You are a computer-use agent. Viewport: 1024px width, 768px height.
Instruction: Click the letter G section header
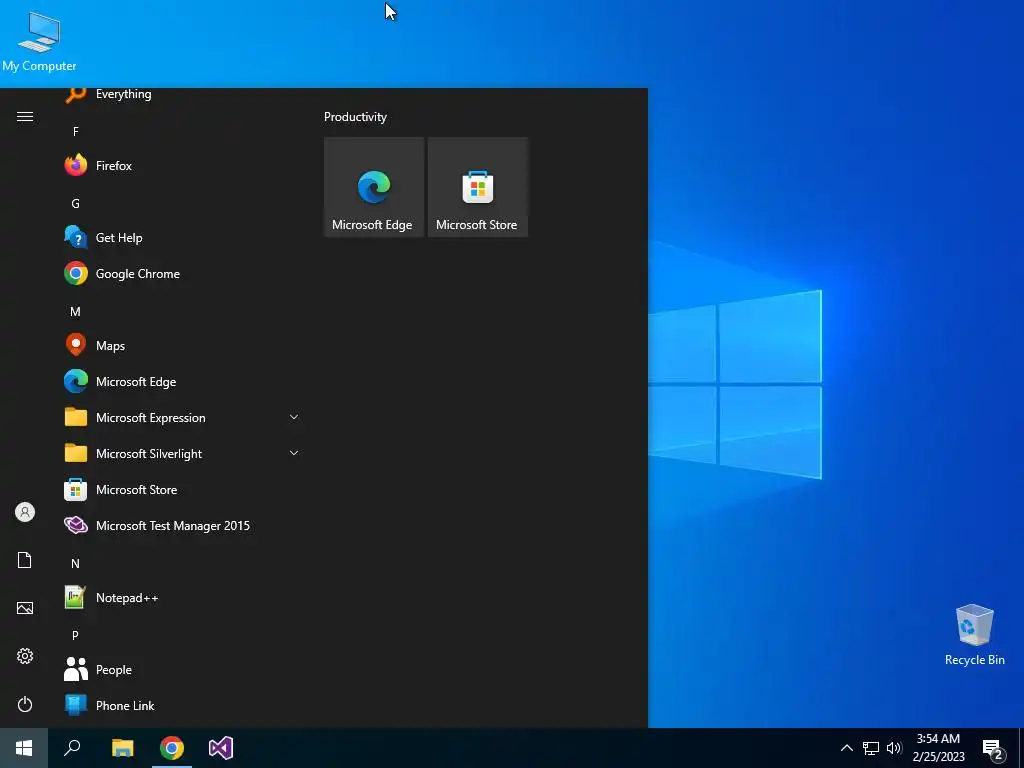(76, 204)
